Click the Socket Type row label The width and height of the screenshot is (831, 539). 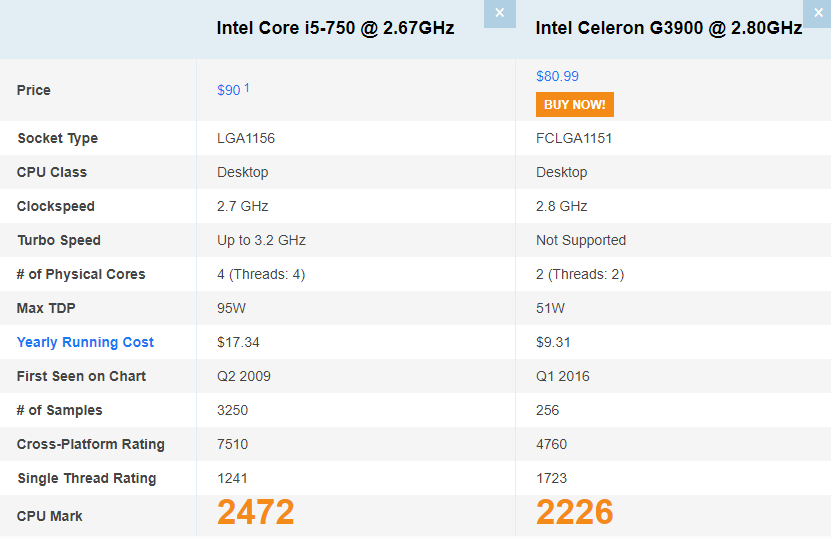58,138
